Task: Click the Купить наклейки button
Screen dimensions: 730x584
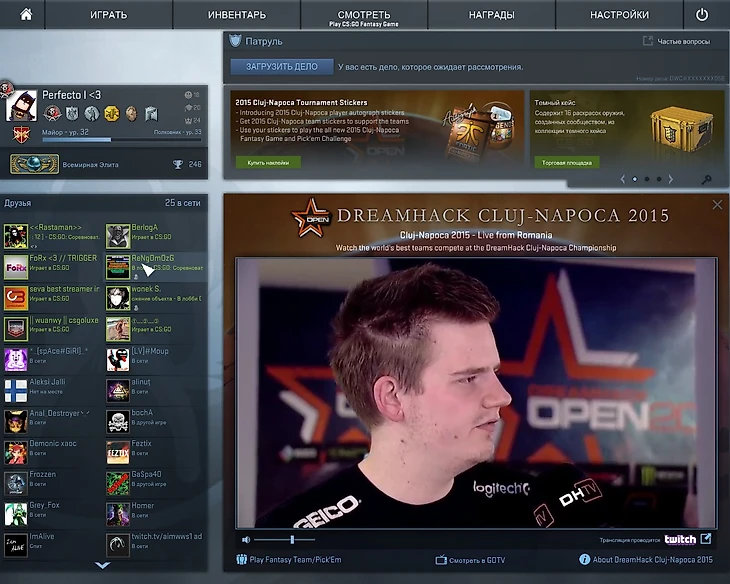Action: pos(268,162)
